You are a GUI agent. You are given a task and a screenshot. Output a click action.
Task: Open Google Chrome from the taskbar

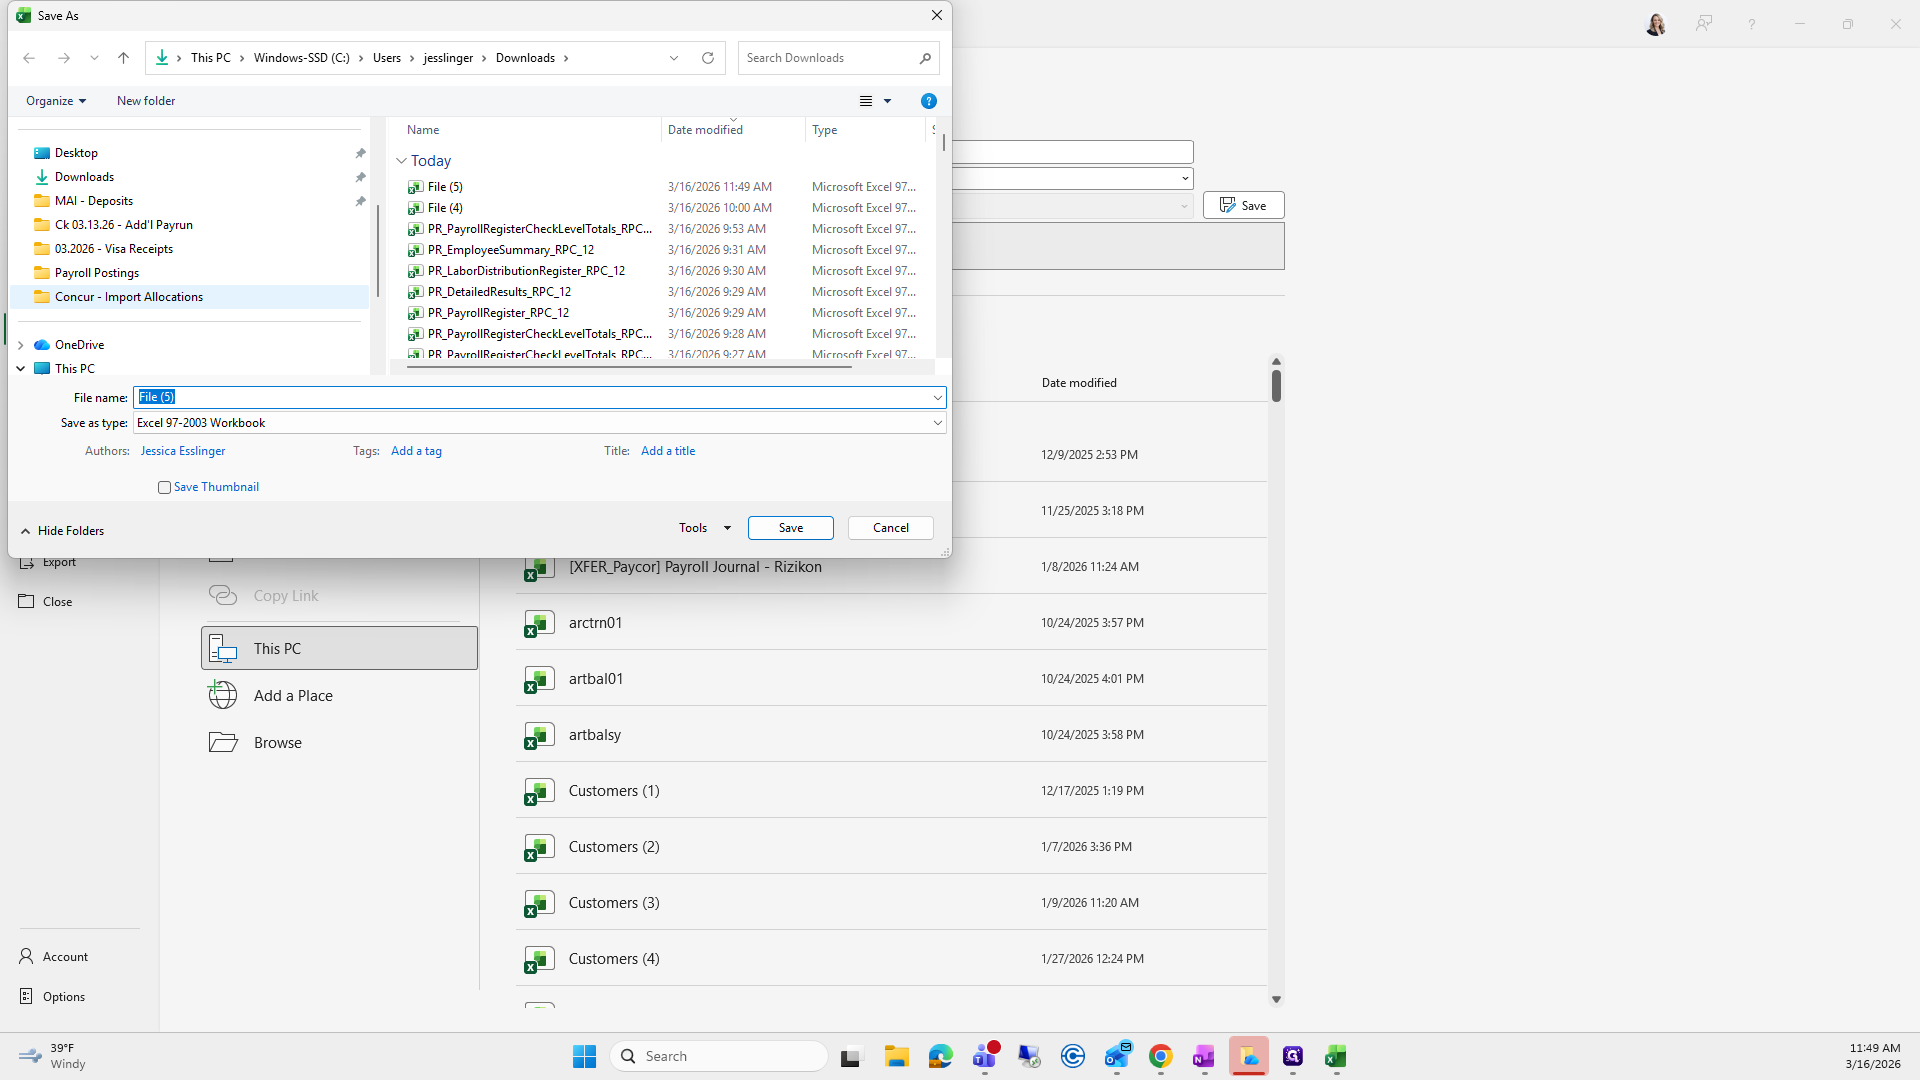pos(1160,1056)
